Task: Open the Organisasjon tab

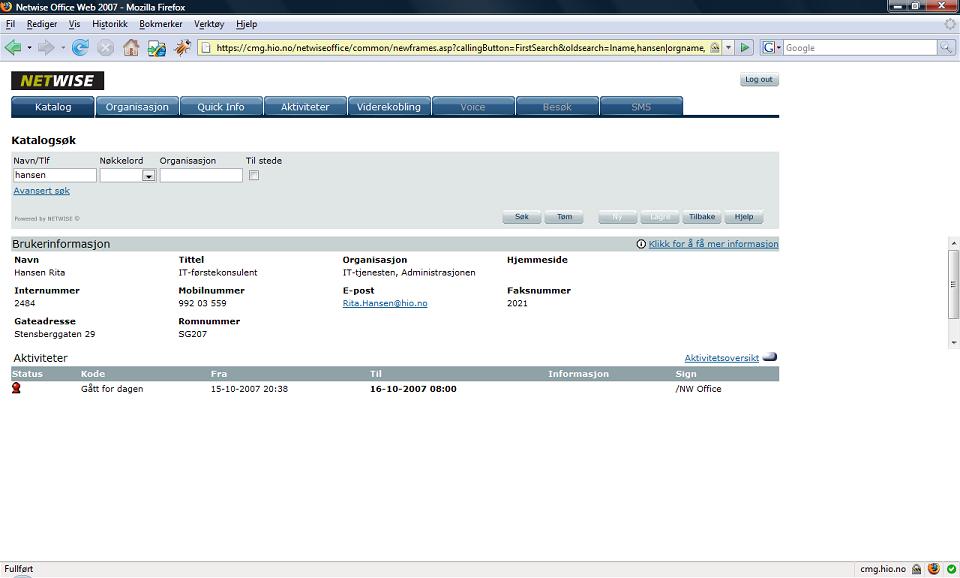Action: click(137, 107)
